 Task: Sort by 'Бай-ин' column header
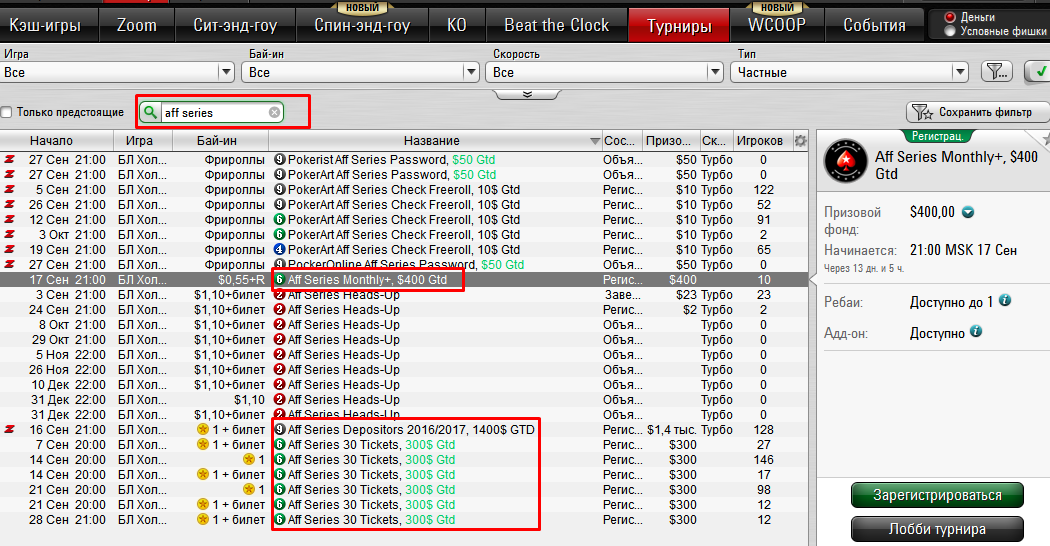point(216,141)
